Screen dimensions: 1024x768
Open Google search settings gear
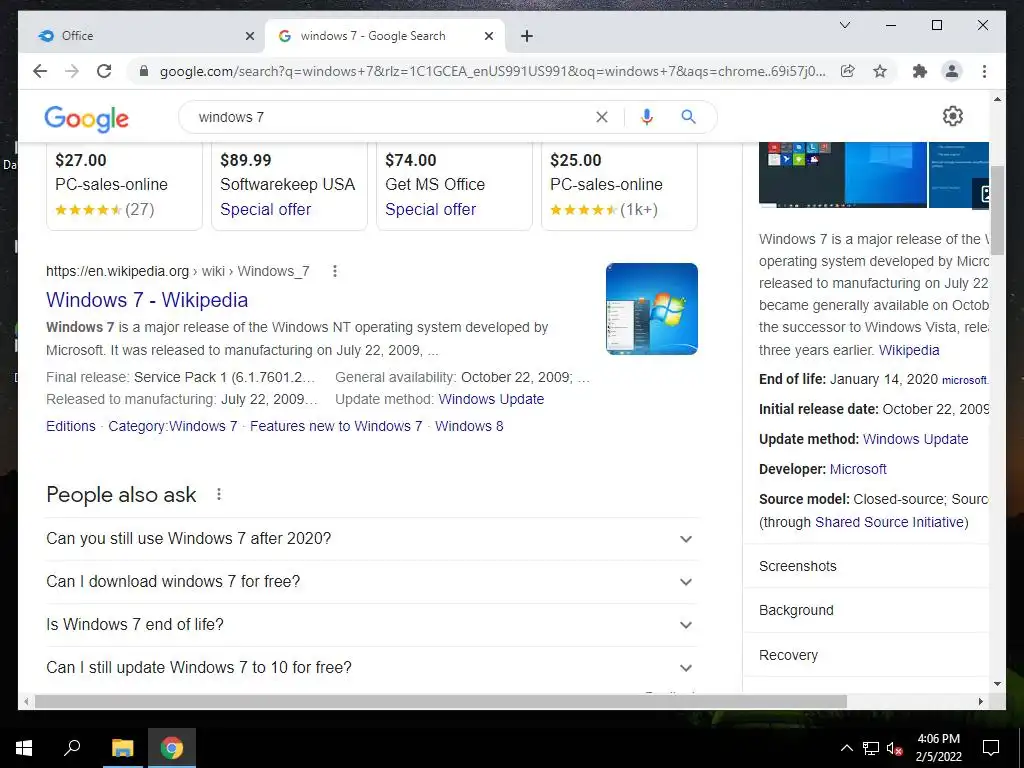pyautogui.click(x=953, y=116)
